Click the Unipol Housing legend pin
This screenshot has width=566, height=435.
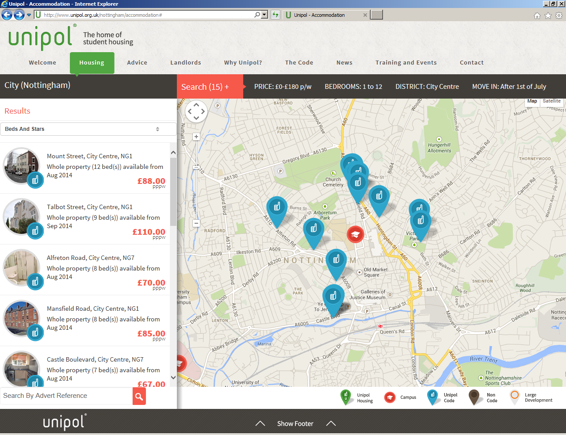click(x=346, y=397)
